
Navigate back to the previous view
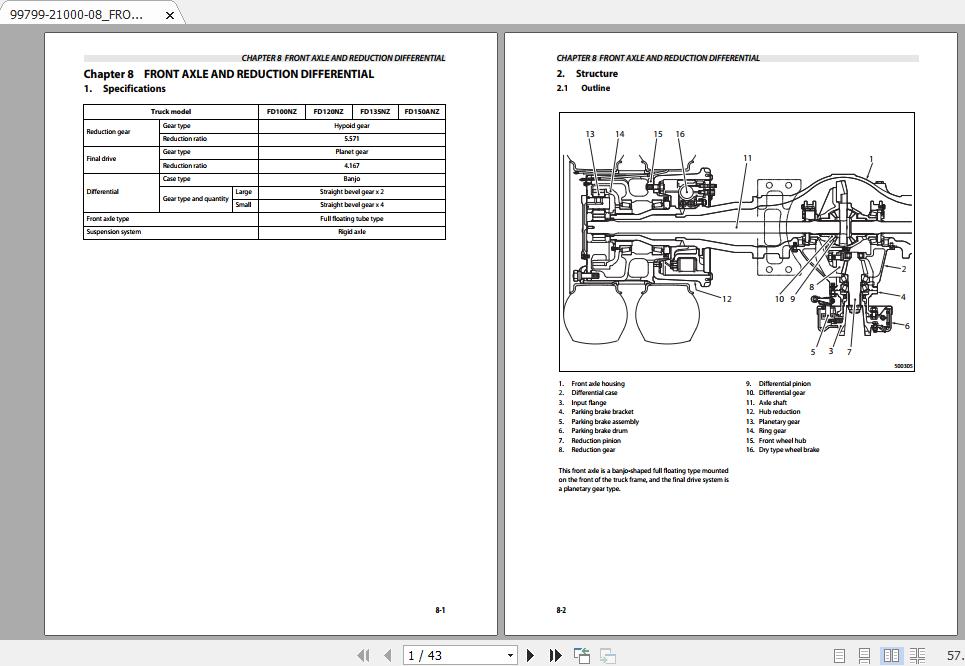(x=581, y=654)
